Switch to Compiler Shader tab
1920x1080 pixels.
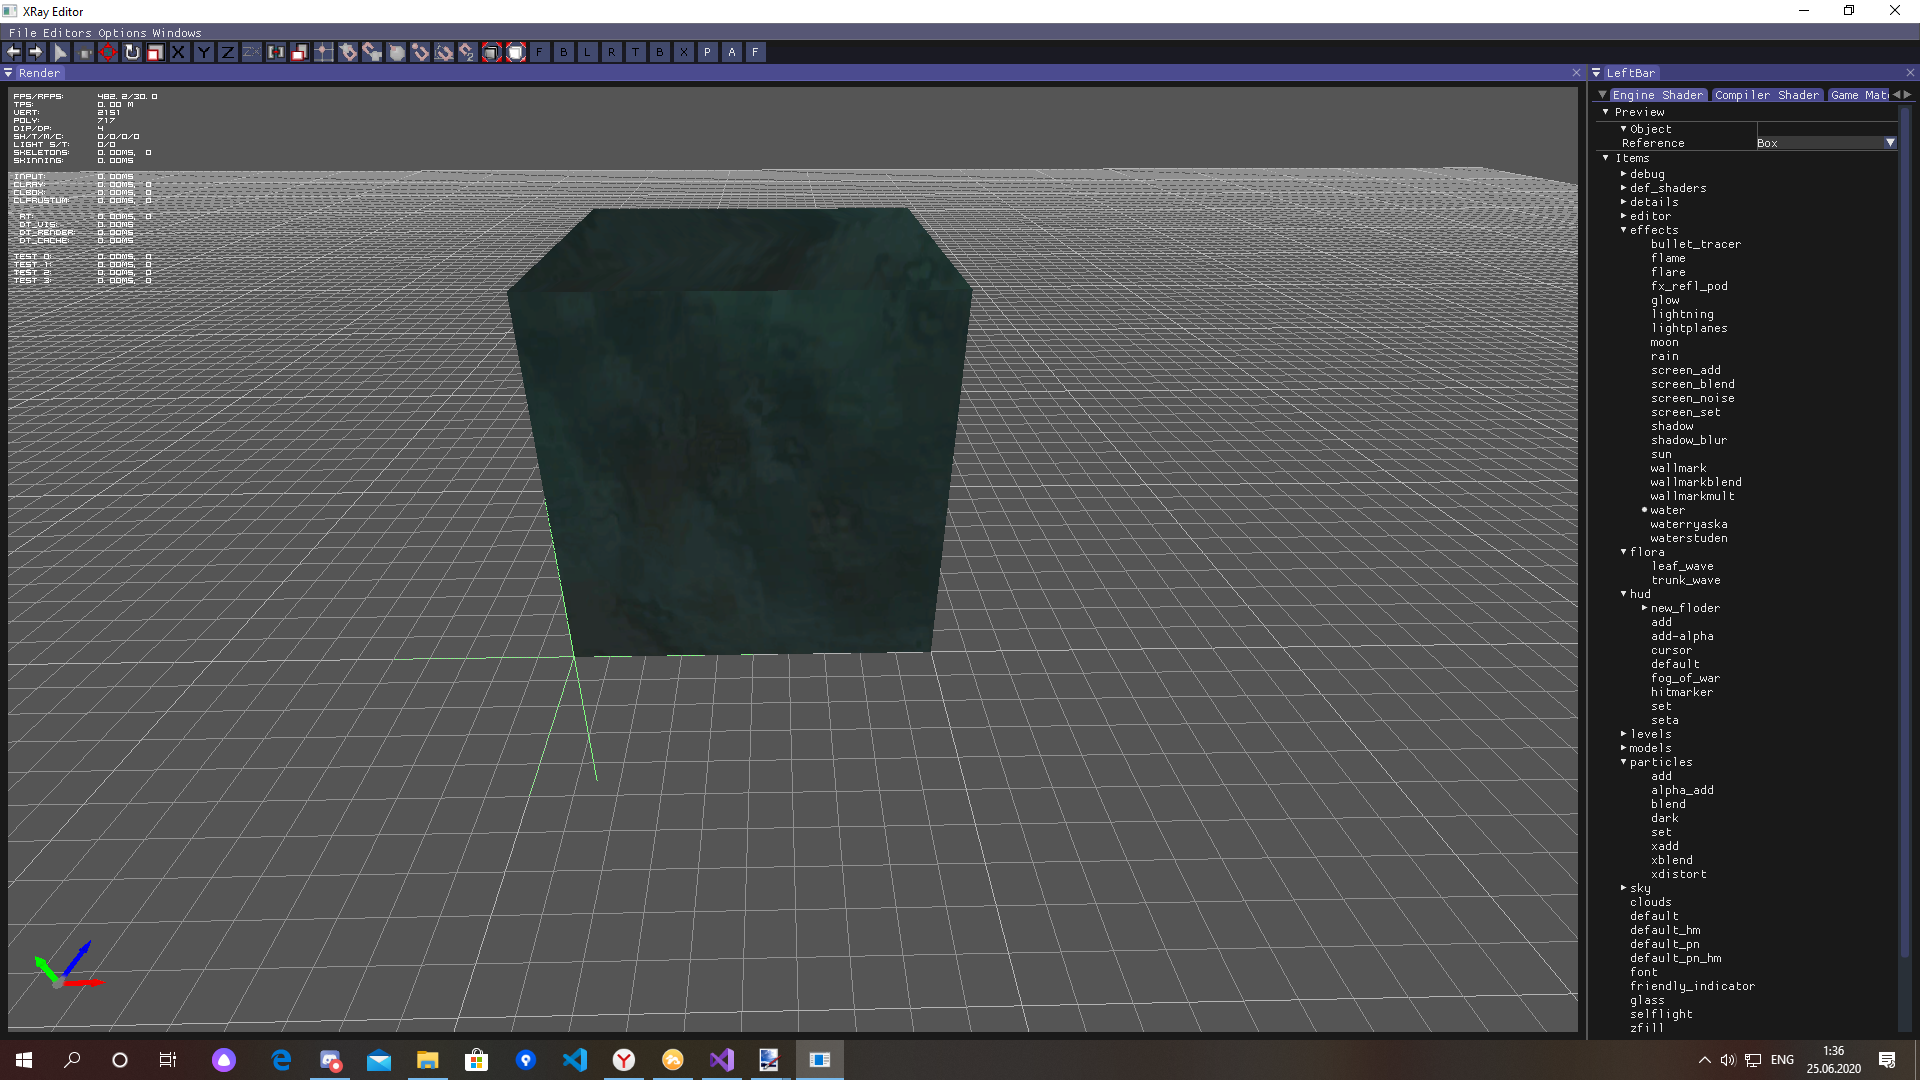point(1766,95)
